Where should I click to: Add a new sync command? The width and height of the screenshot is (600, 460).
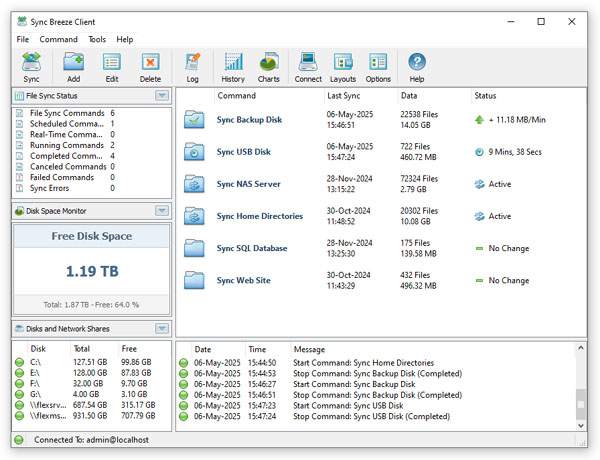click(x=73, y=67)
